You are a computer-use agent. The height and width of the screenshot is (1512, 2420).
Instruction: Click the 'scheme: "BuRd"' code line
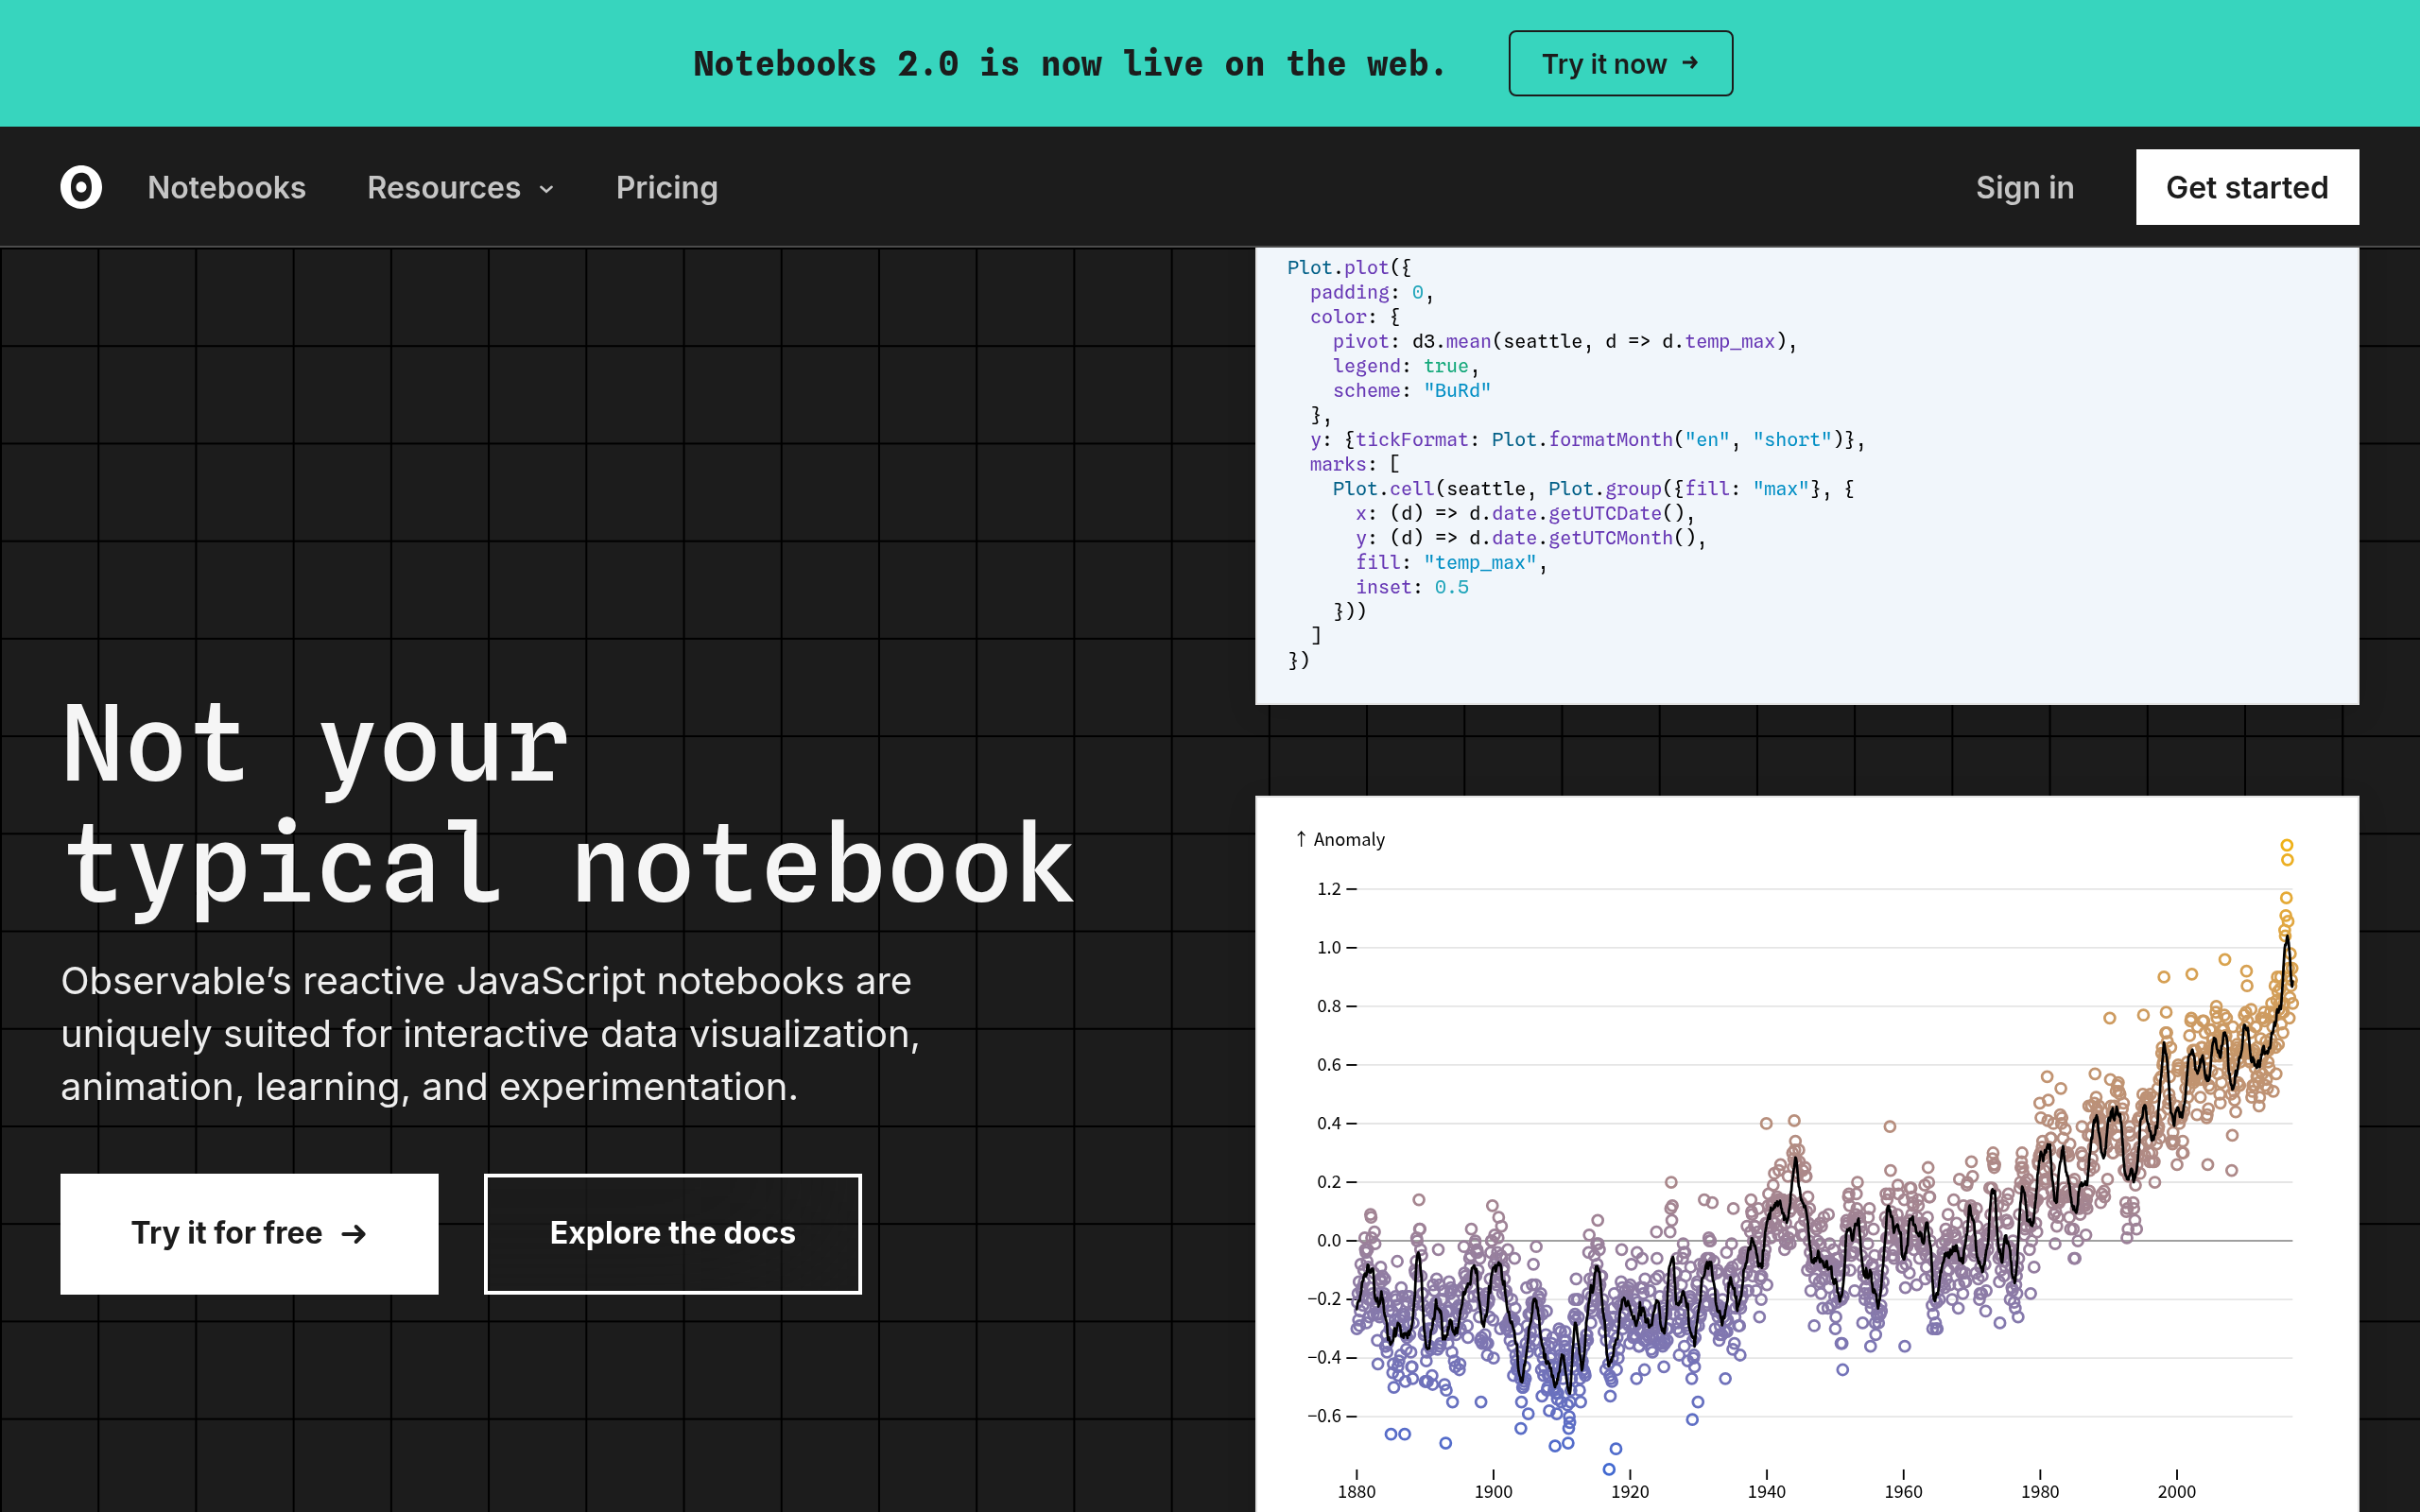pos(1411,391)
